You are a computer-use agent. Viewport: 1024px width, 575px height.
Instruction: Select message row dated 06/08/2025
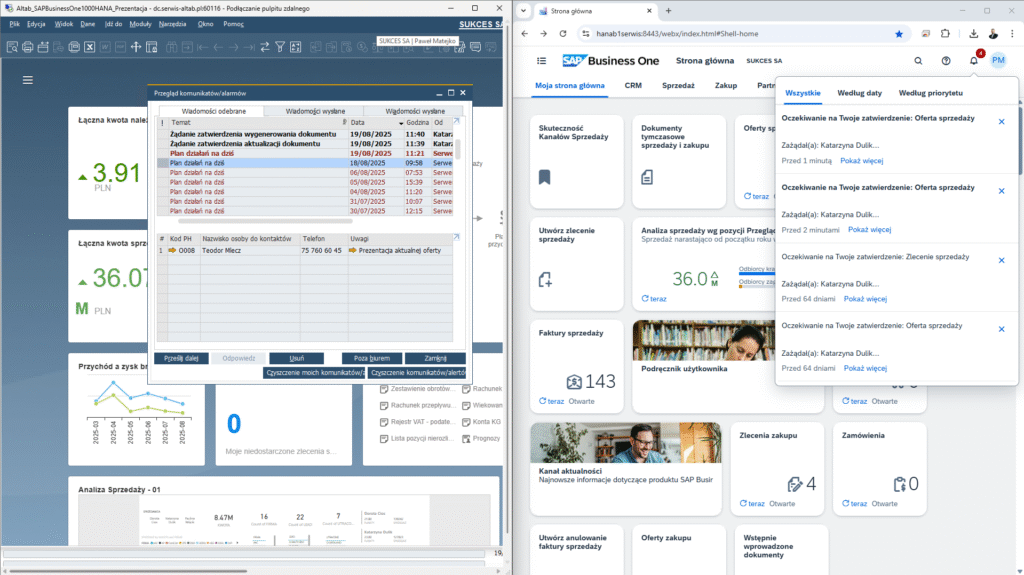306,172
